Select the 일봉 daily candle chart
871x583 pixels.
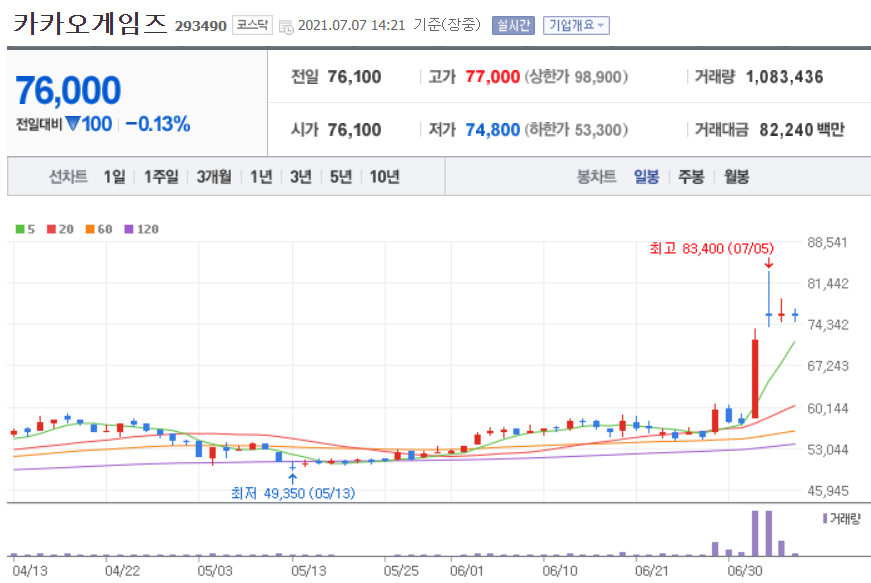pos(647,177)
